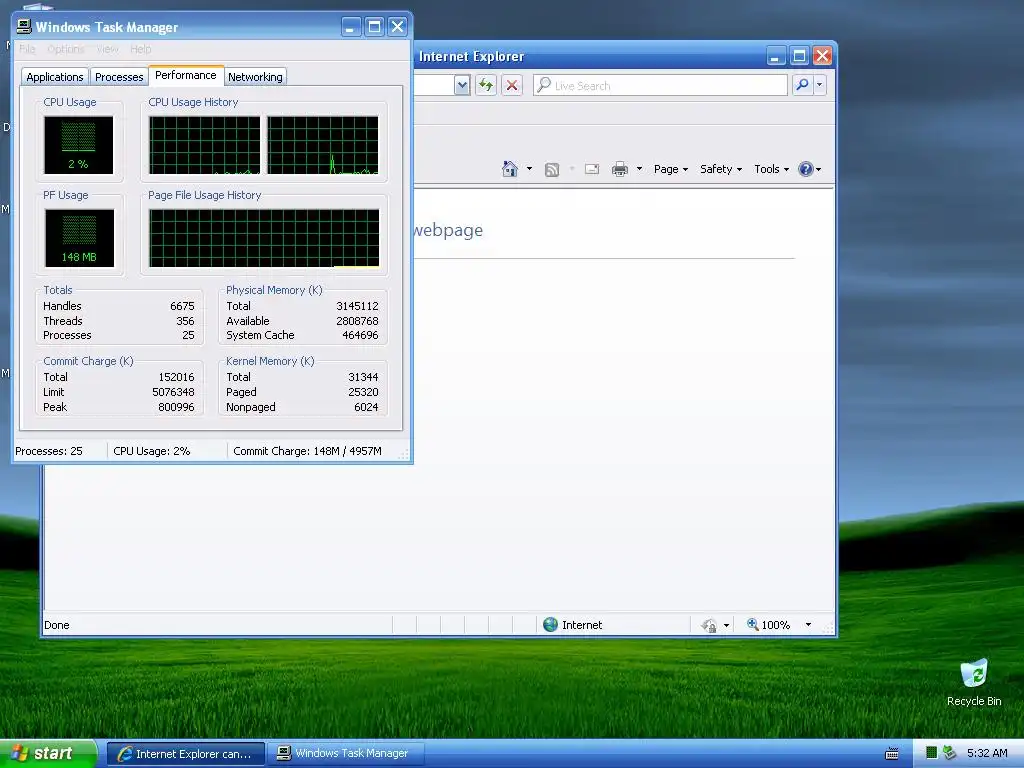This screenshot has width=1024, height=768.
Task: Click the Threads value 356
Action: tap(185, 321)
